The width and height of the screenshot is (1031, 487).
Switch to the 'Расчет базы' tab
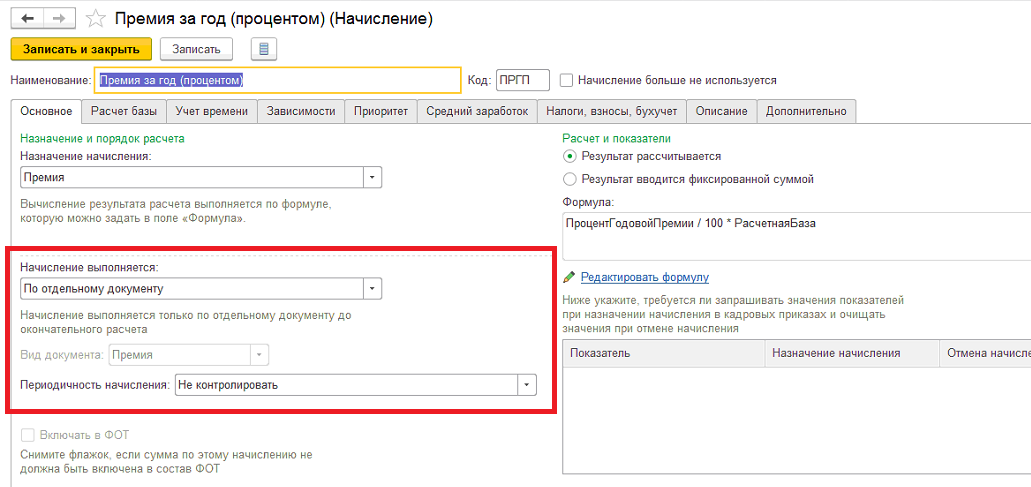pyautogui.click(x=124, y=111)
